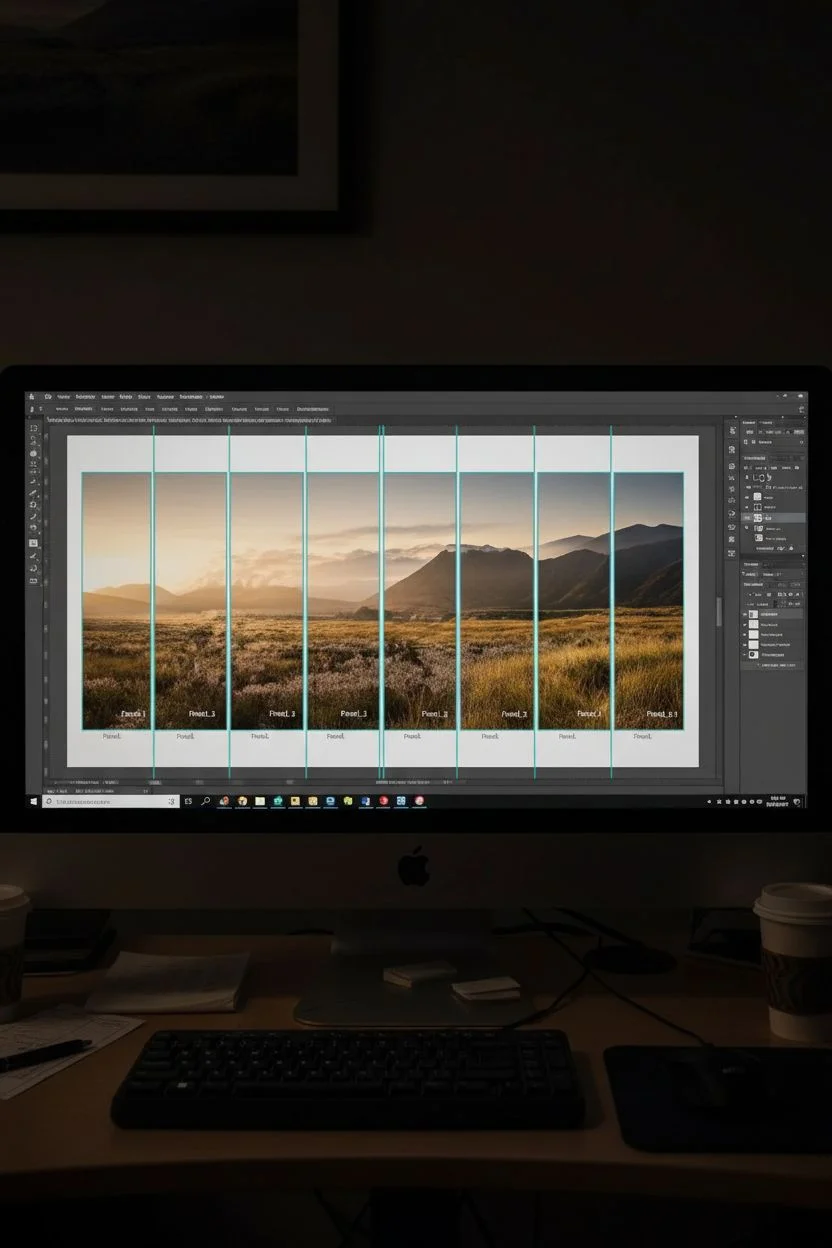Click inside the Windows taskbar search box

pyautogui.click(x=110, y=801)
